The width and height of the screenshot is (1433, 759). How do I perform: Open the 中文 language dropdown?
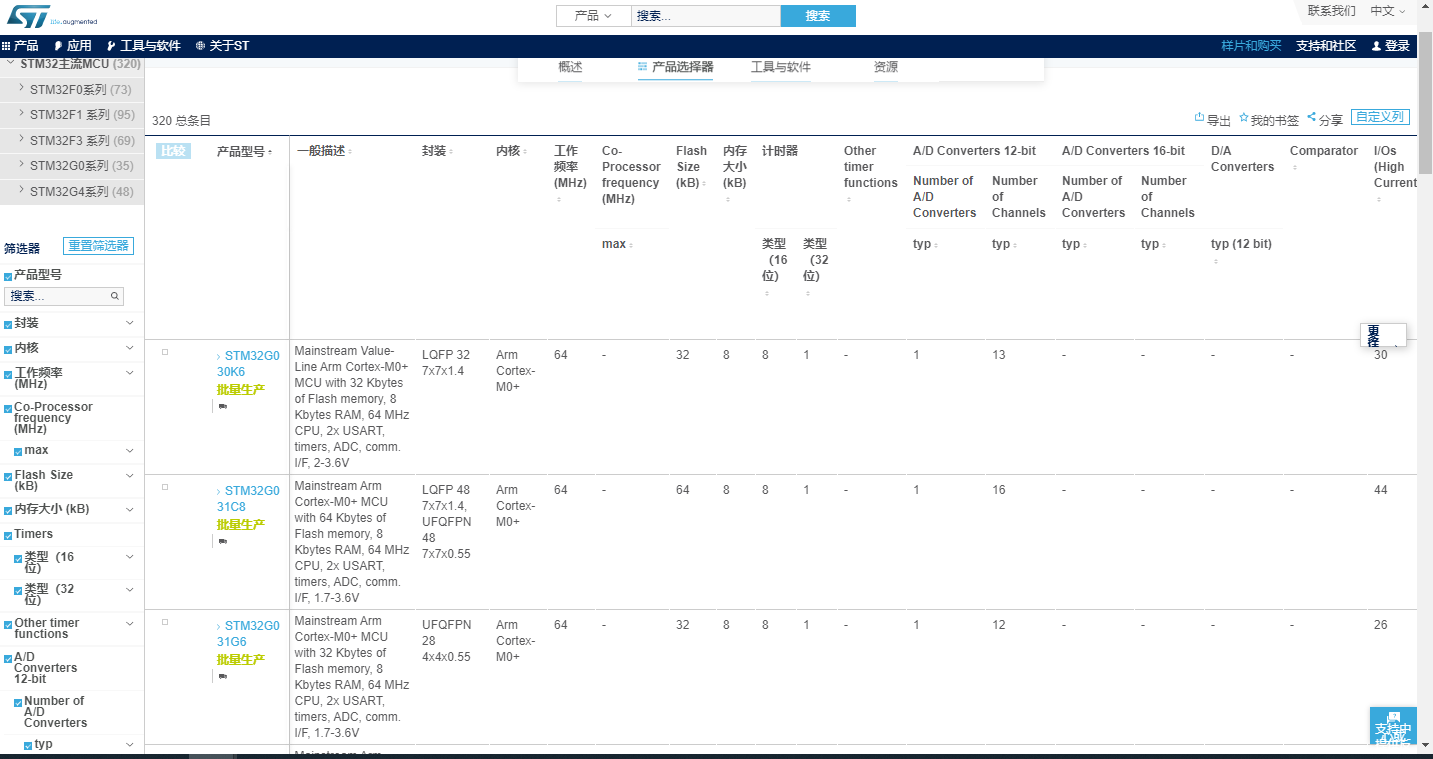click(1387, 11)
